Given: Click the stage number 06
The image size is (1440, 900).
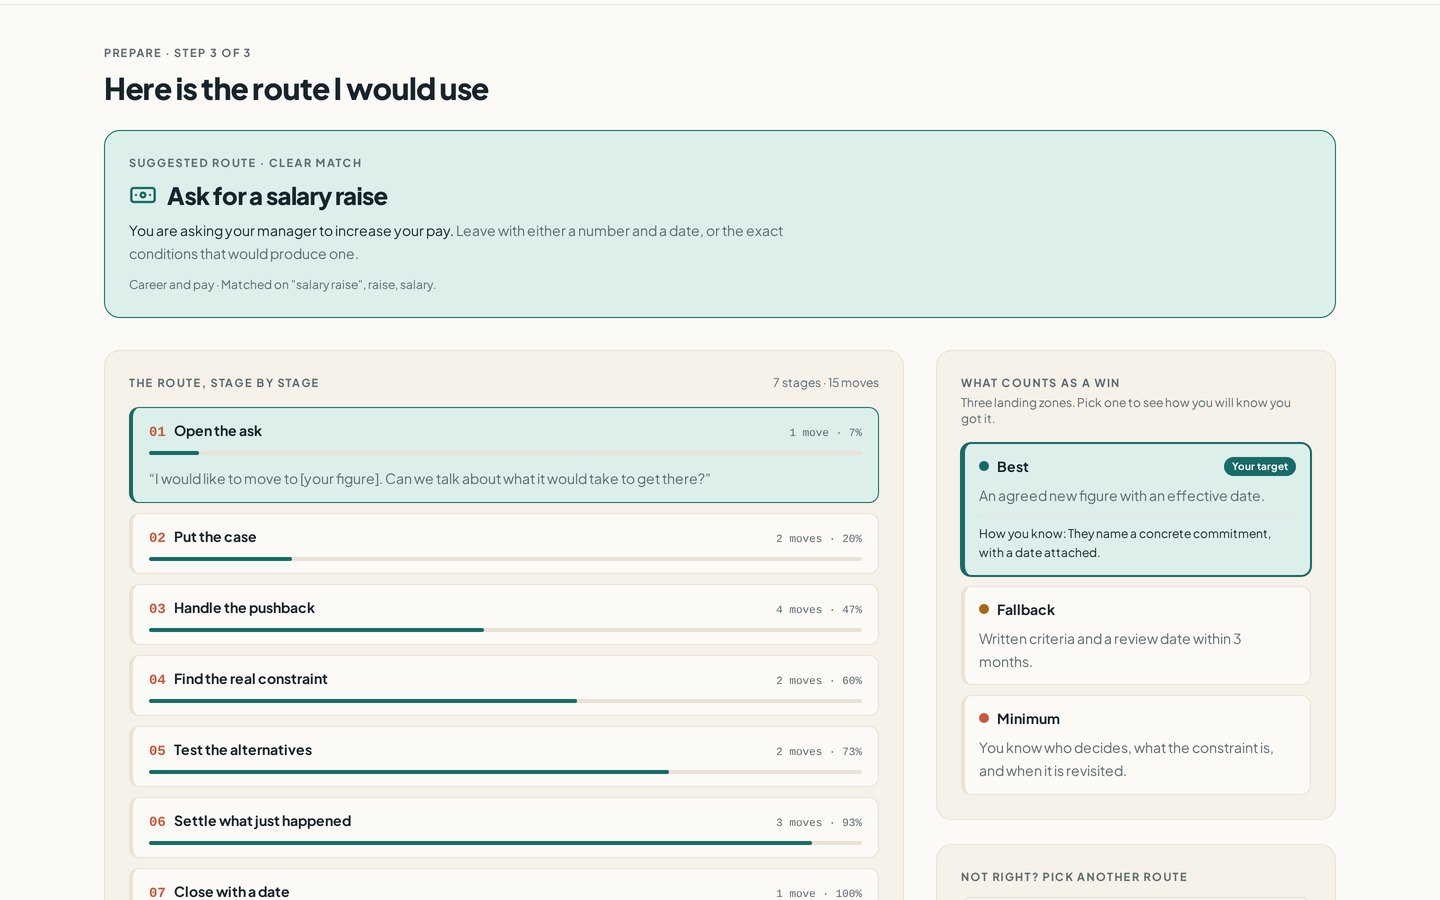Looking at the screenshot, I should (157, 822).
